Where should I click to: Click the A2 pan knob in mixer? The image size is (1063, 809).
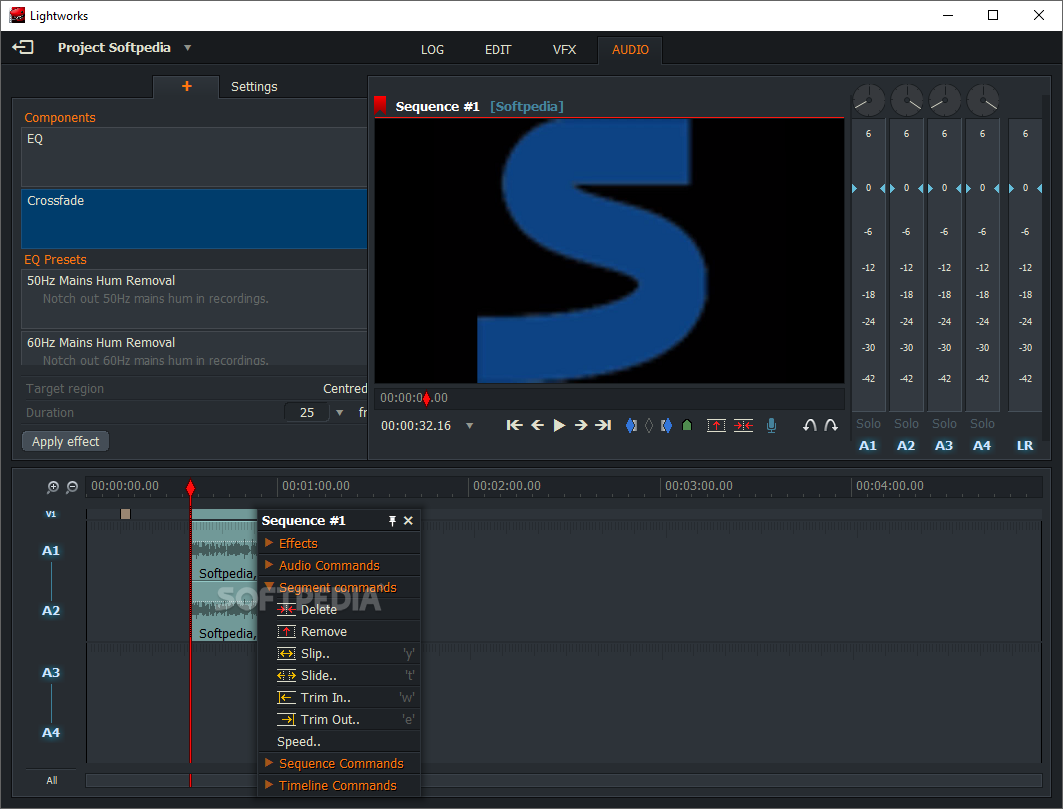click(x=906, y=101)
